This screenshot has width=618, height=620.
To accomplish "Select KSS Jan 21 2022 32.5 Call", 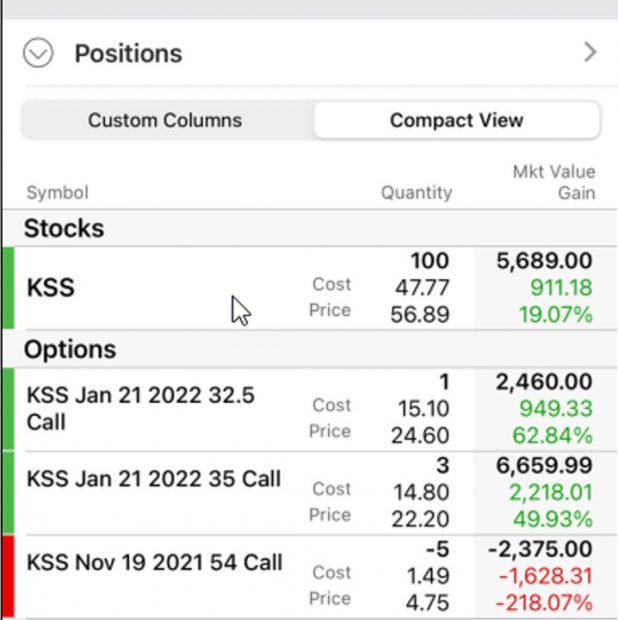I will pos(310,409).
